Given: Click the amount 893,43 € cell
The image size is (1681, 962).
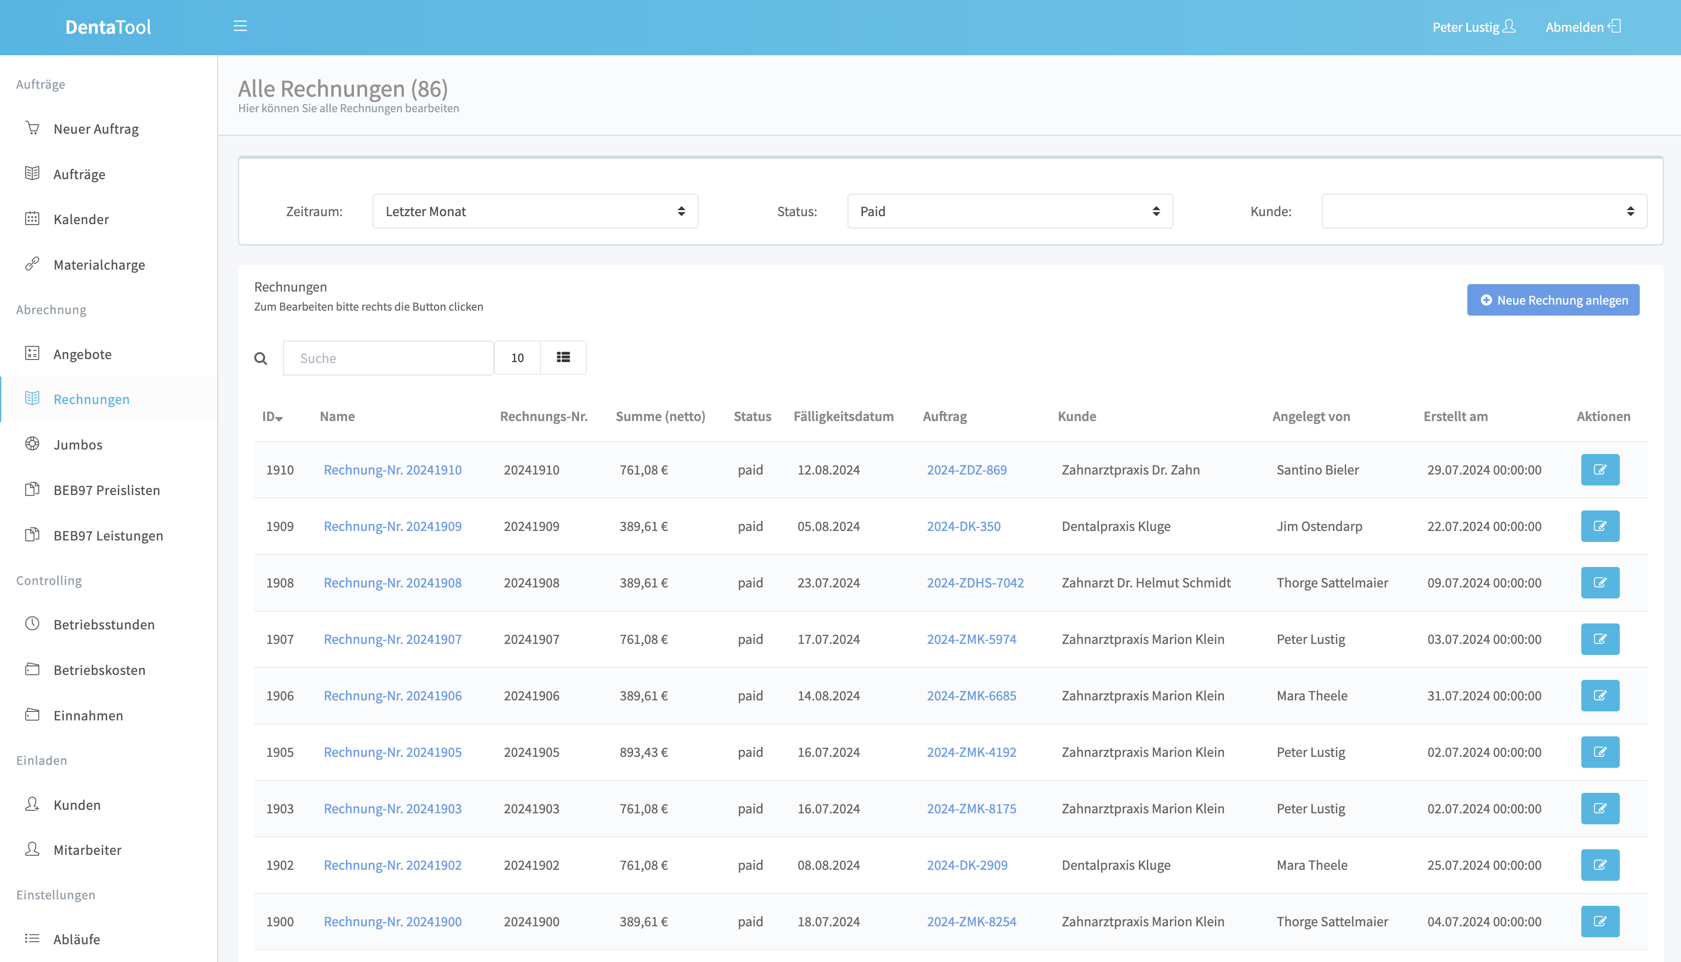Looking at the screenshot, I should coord(643,752).
